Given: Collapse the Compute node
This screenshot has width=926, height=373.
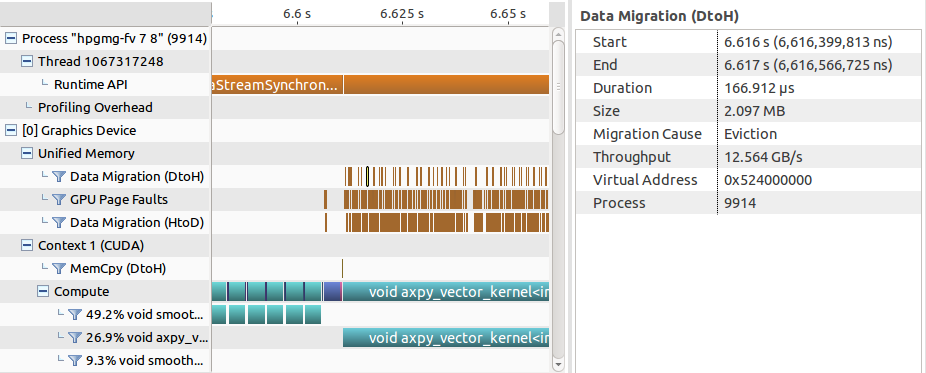Looking at the screenshot, I should [x=43, y=292].
